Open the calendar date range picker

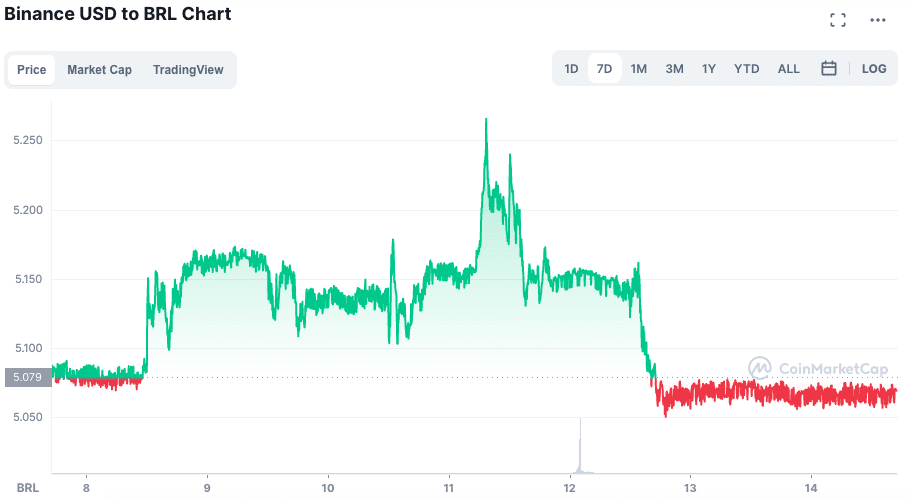[x=828, y=69]
